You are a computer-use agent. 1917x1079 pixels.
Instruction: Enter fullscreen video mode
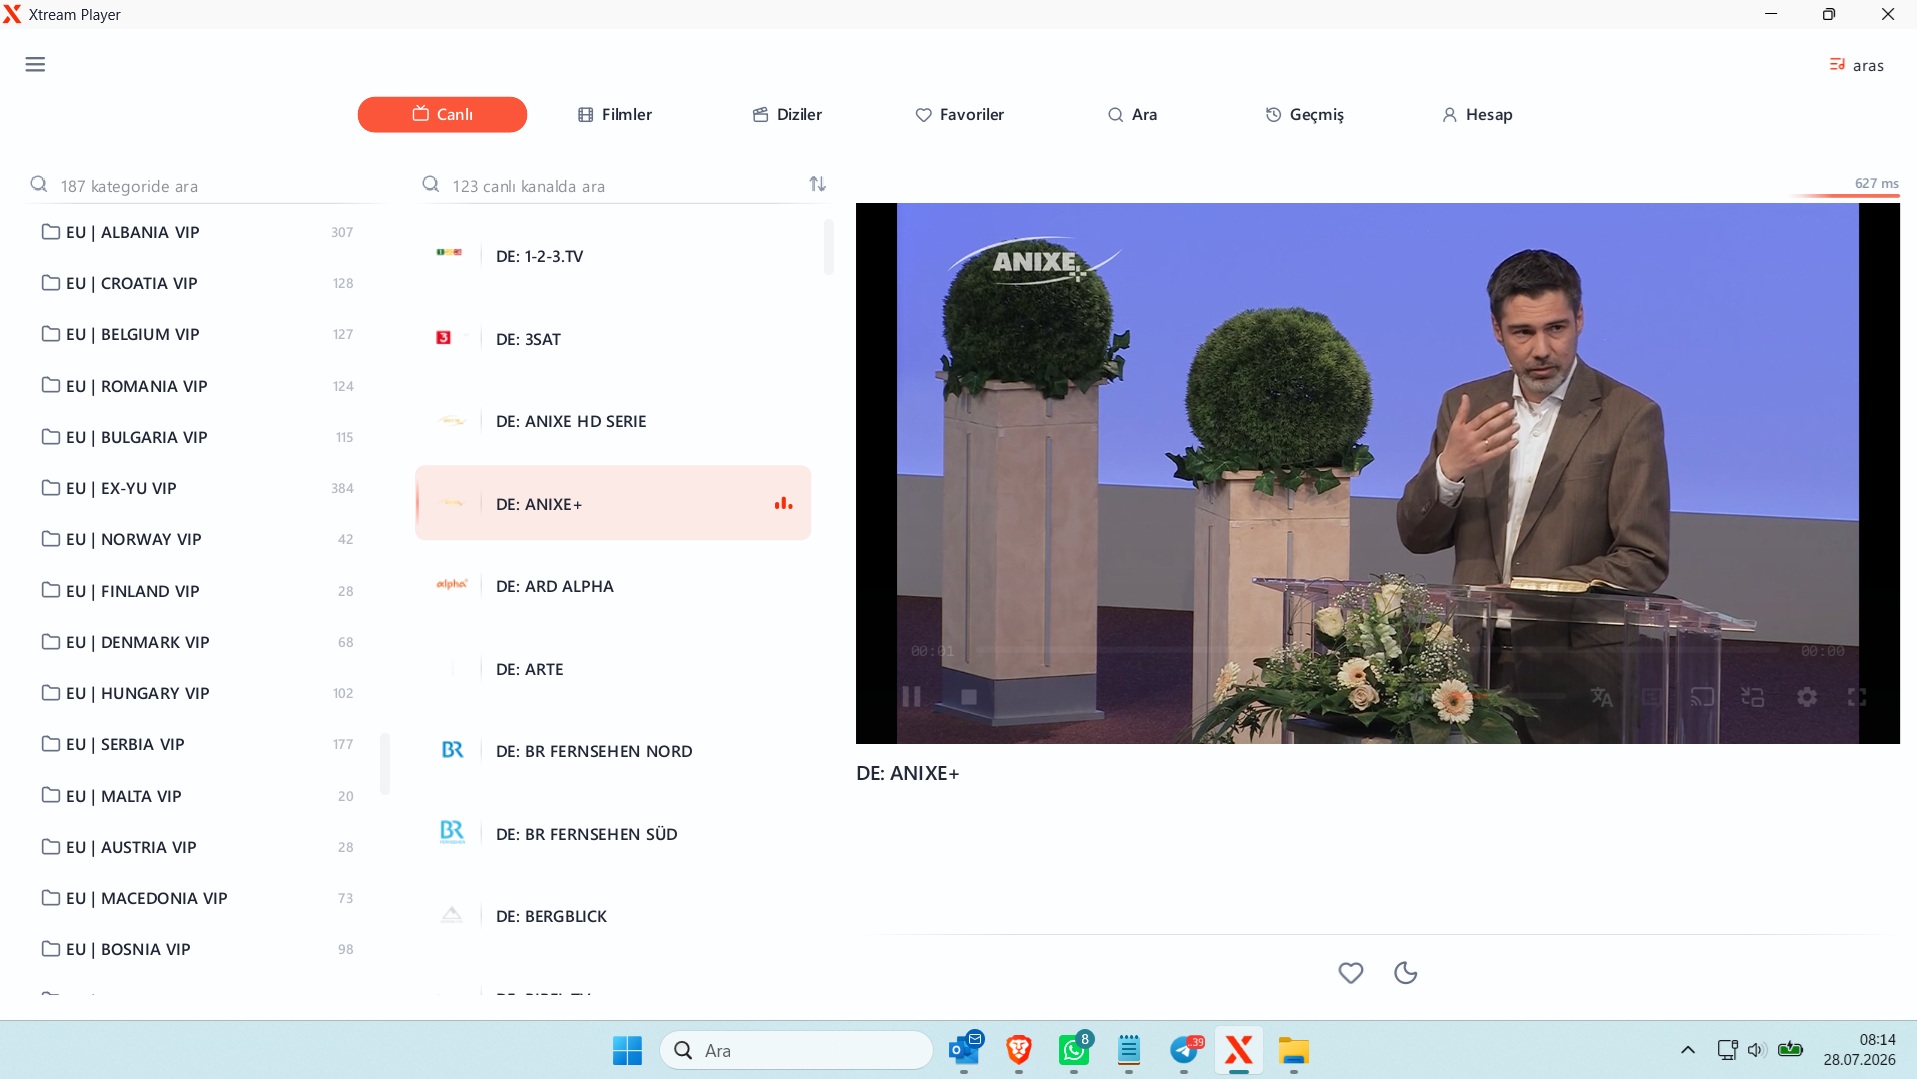coord(1857,697)
